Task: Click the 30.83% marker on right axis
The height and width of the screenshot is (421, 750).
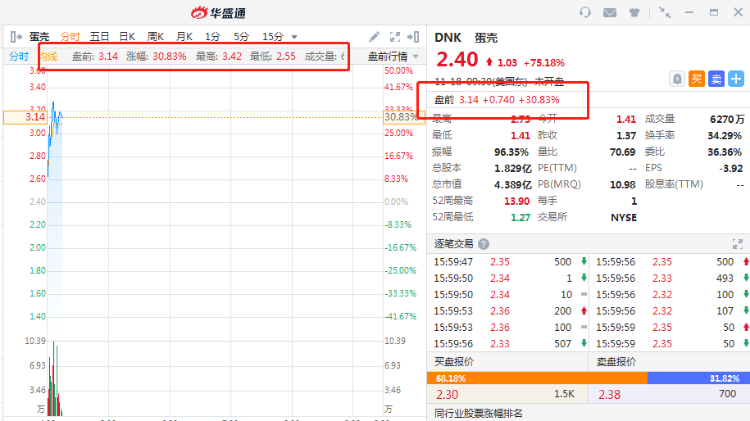Action: tap(403, 117)
